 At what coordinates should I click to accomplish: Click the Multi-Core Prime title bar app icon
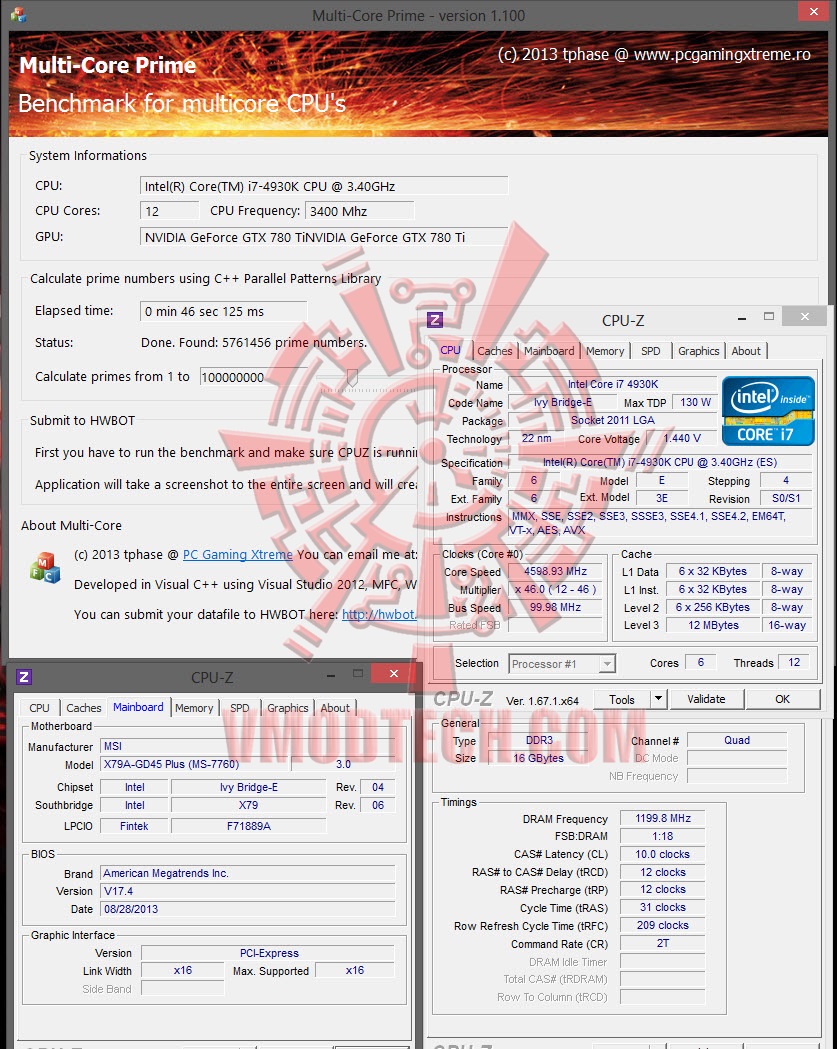point(18,15)
